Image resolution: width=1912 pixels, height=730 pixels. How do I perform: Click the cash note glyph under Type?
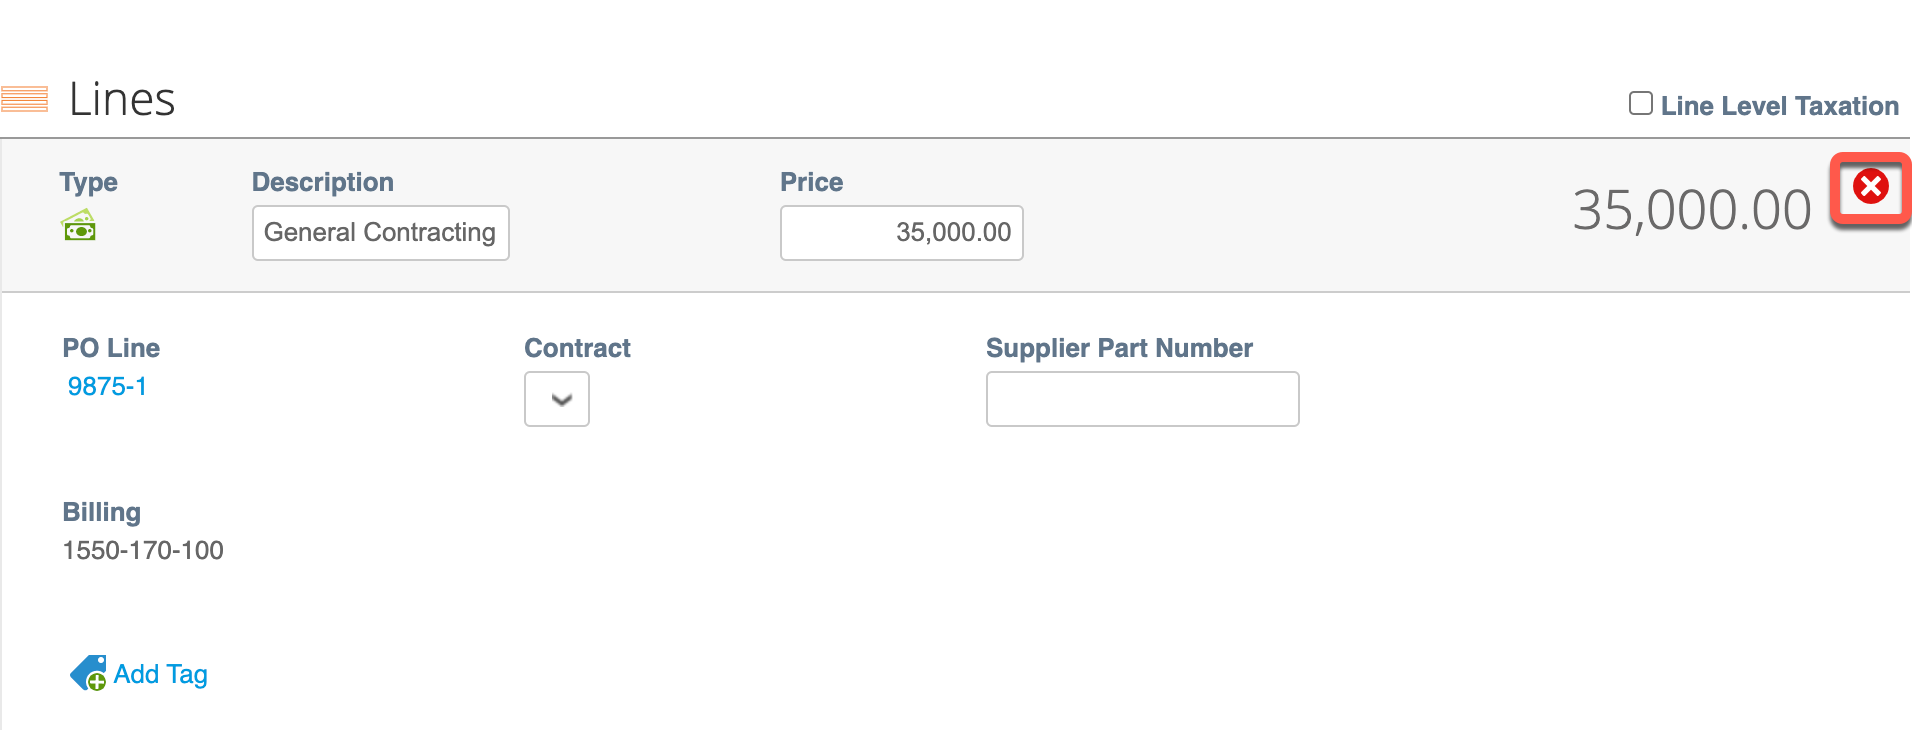(x=80, y=225)
